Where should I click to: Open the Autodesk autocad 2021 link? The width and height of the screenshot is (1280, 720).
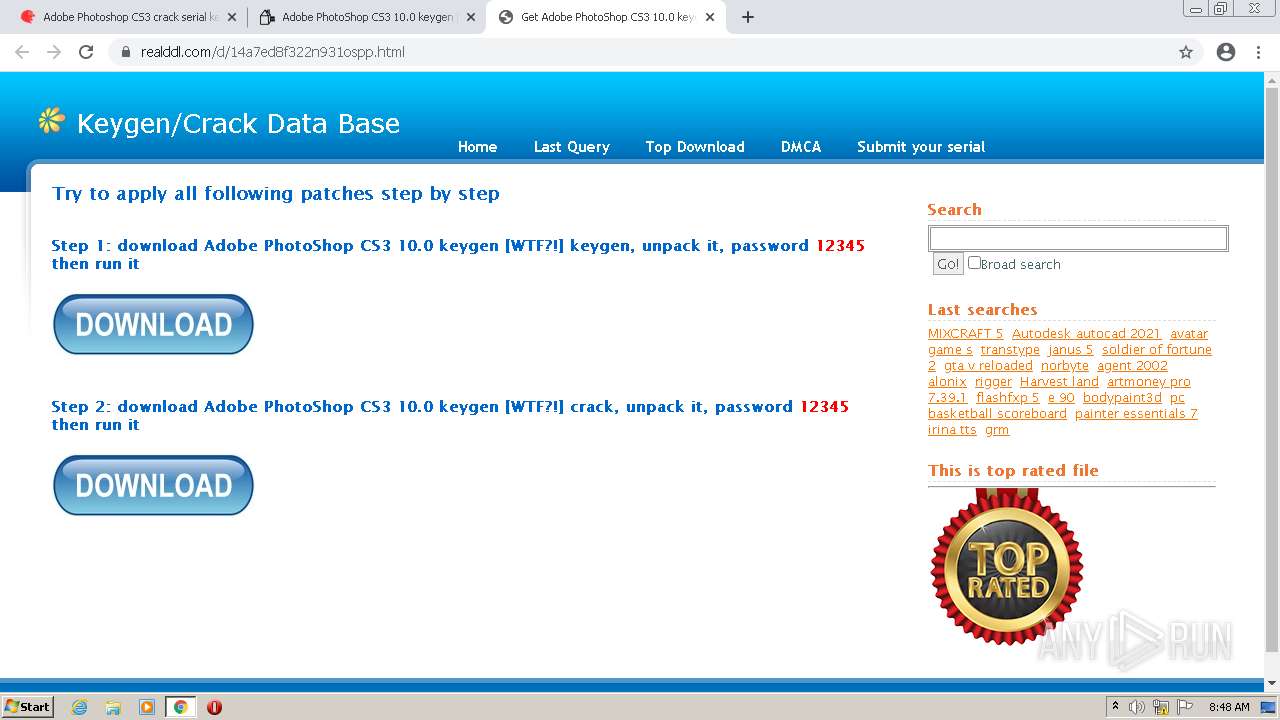pyautogui.click(x=1086, y=334)
